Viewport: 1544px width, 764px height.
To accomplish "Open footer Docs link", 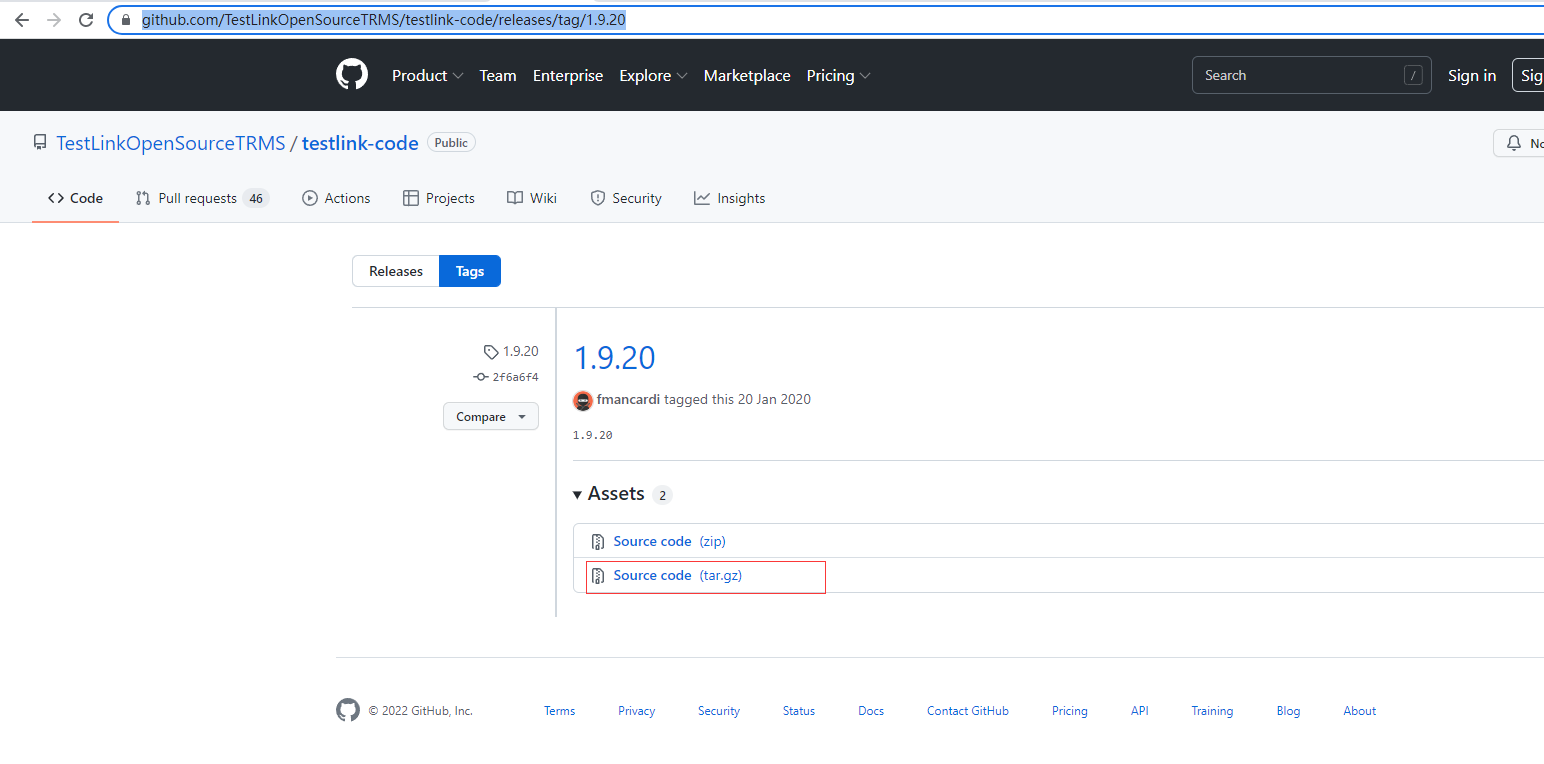I will (871, 711).
